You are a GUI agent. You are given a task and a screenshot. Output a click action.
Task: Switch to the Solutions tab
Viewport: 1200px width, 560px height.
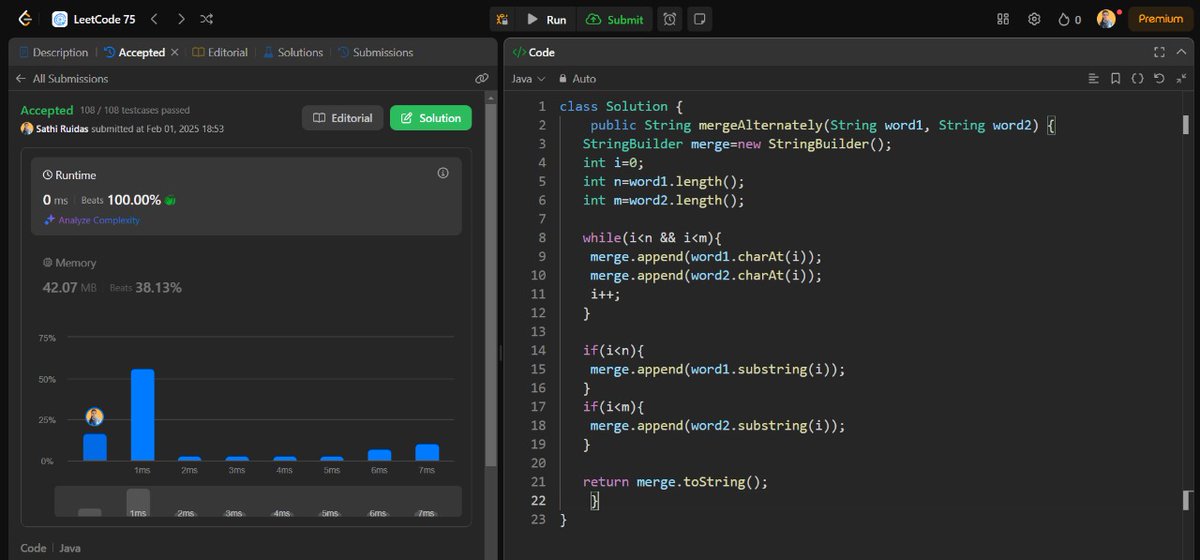click(x=293, y=52)
